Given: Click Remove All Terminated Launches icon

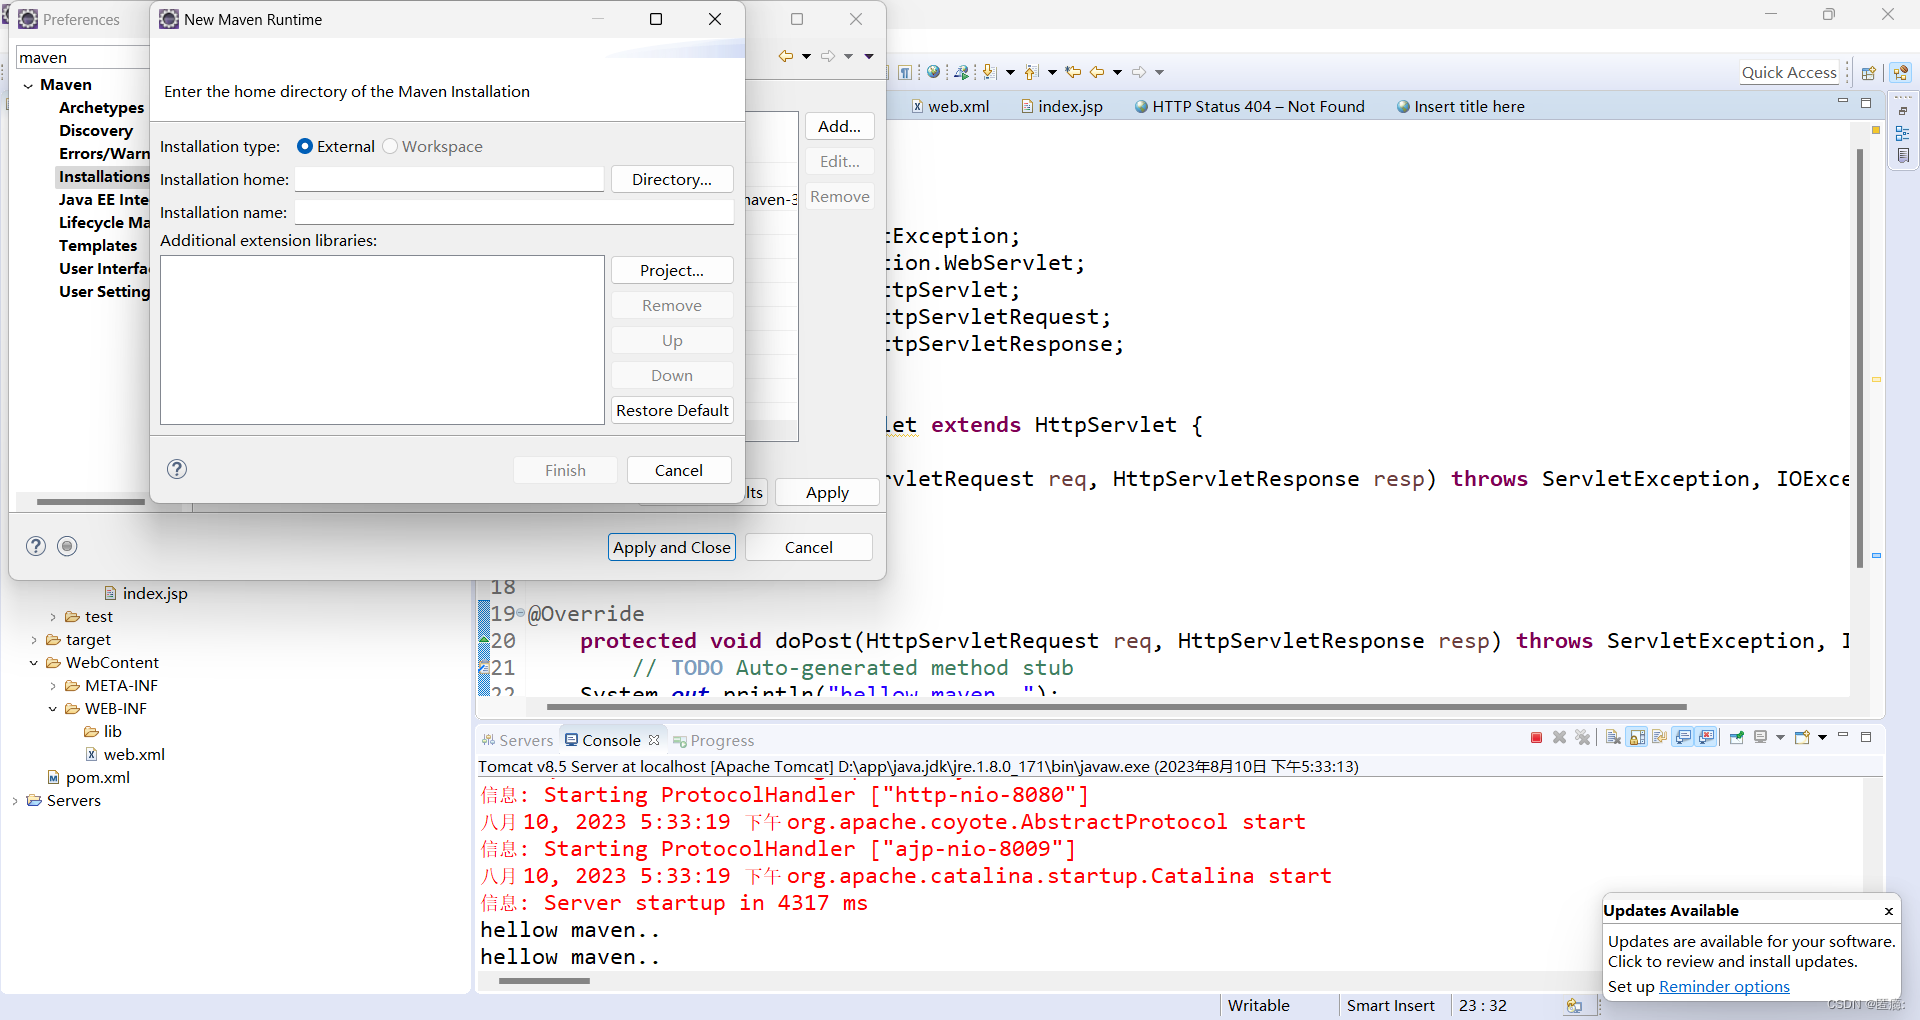Looking at the screenshot, I should [x=1582, y=738].
